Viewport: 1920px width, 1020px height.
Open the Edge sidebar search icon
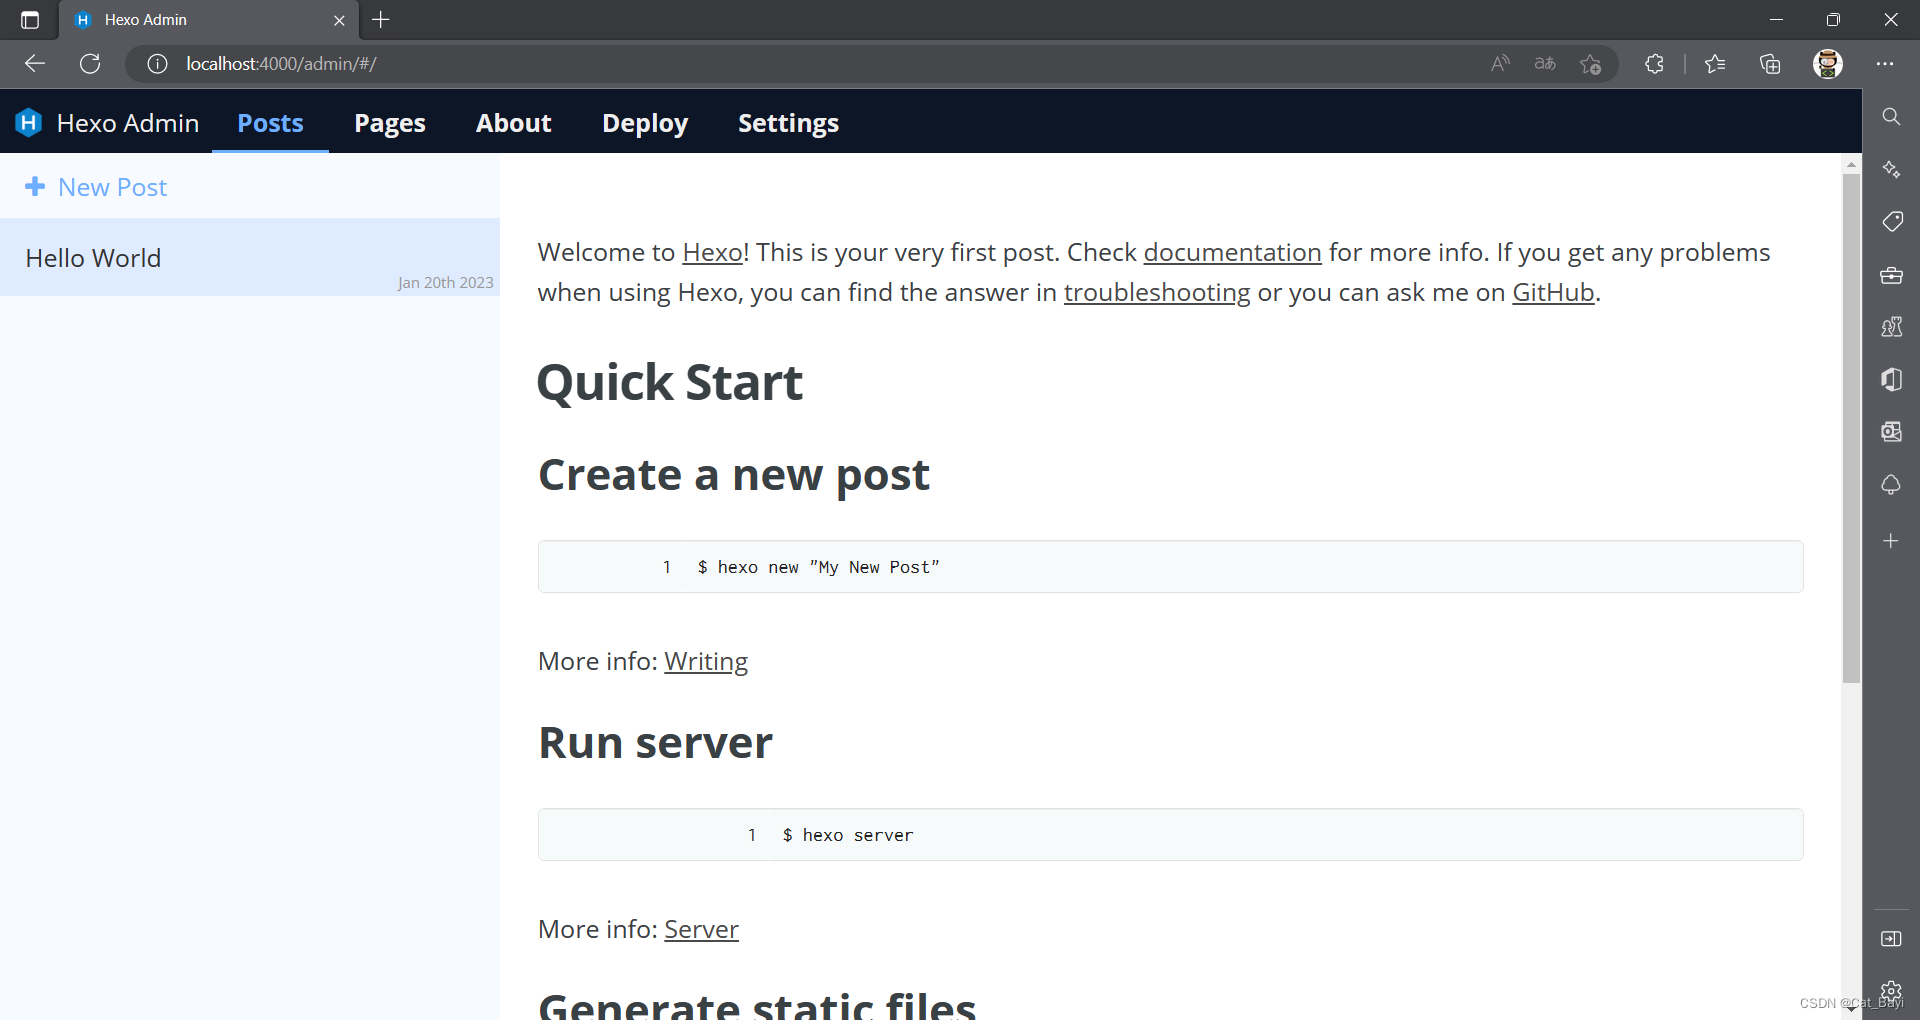pyautogui.click(x=1891, y=117)
